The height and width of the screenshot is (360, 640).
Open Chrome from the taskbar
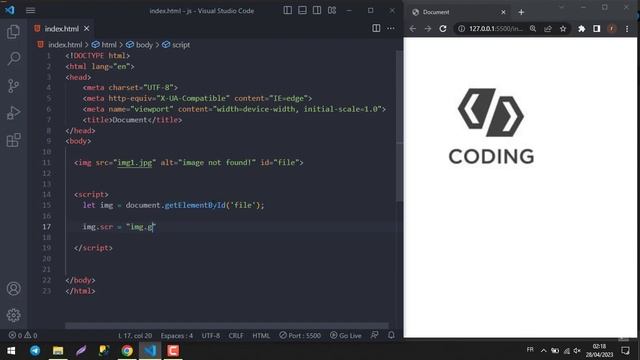click(x=127, y=351)
